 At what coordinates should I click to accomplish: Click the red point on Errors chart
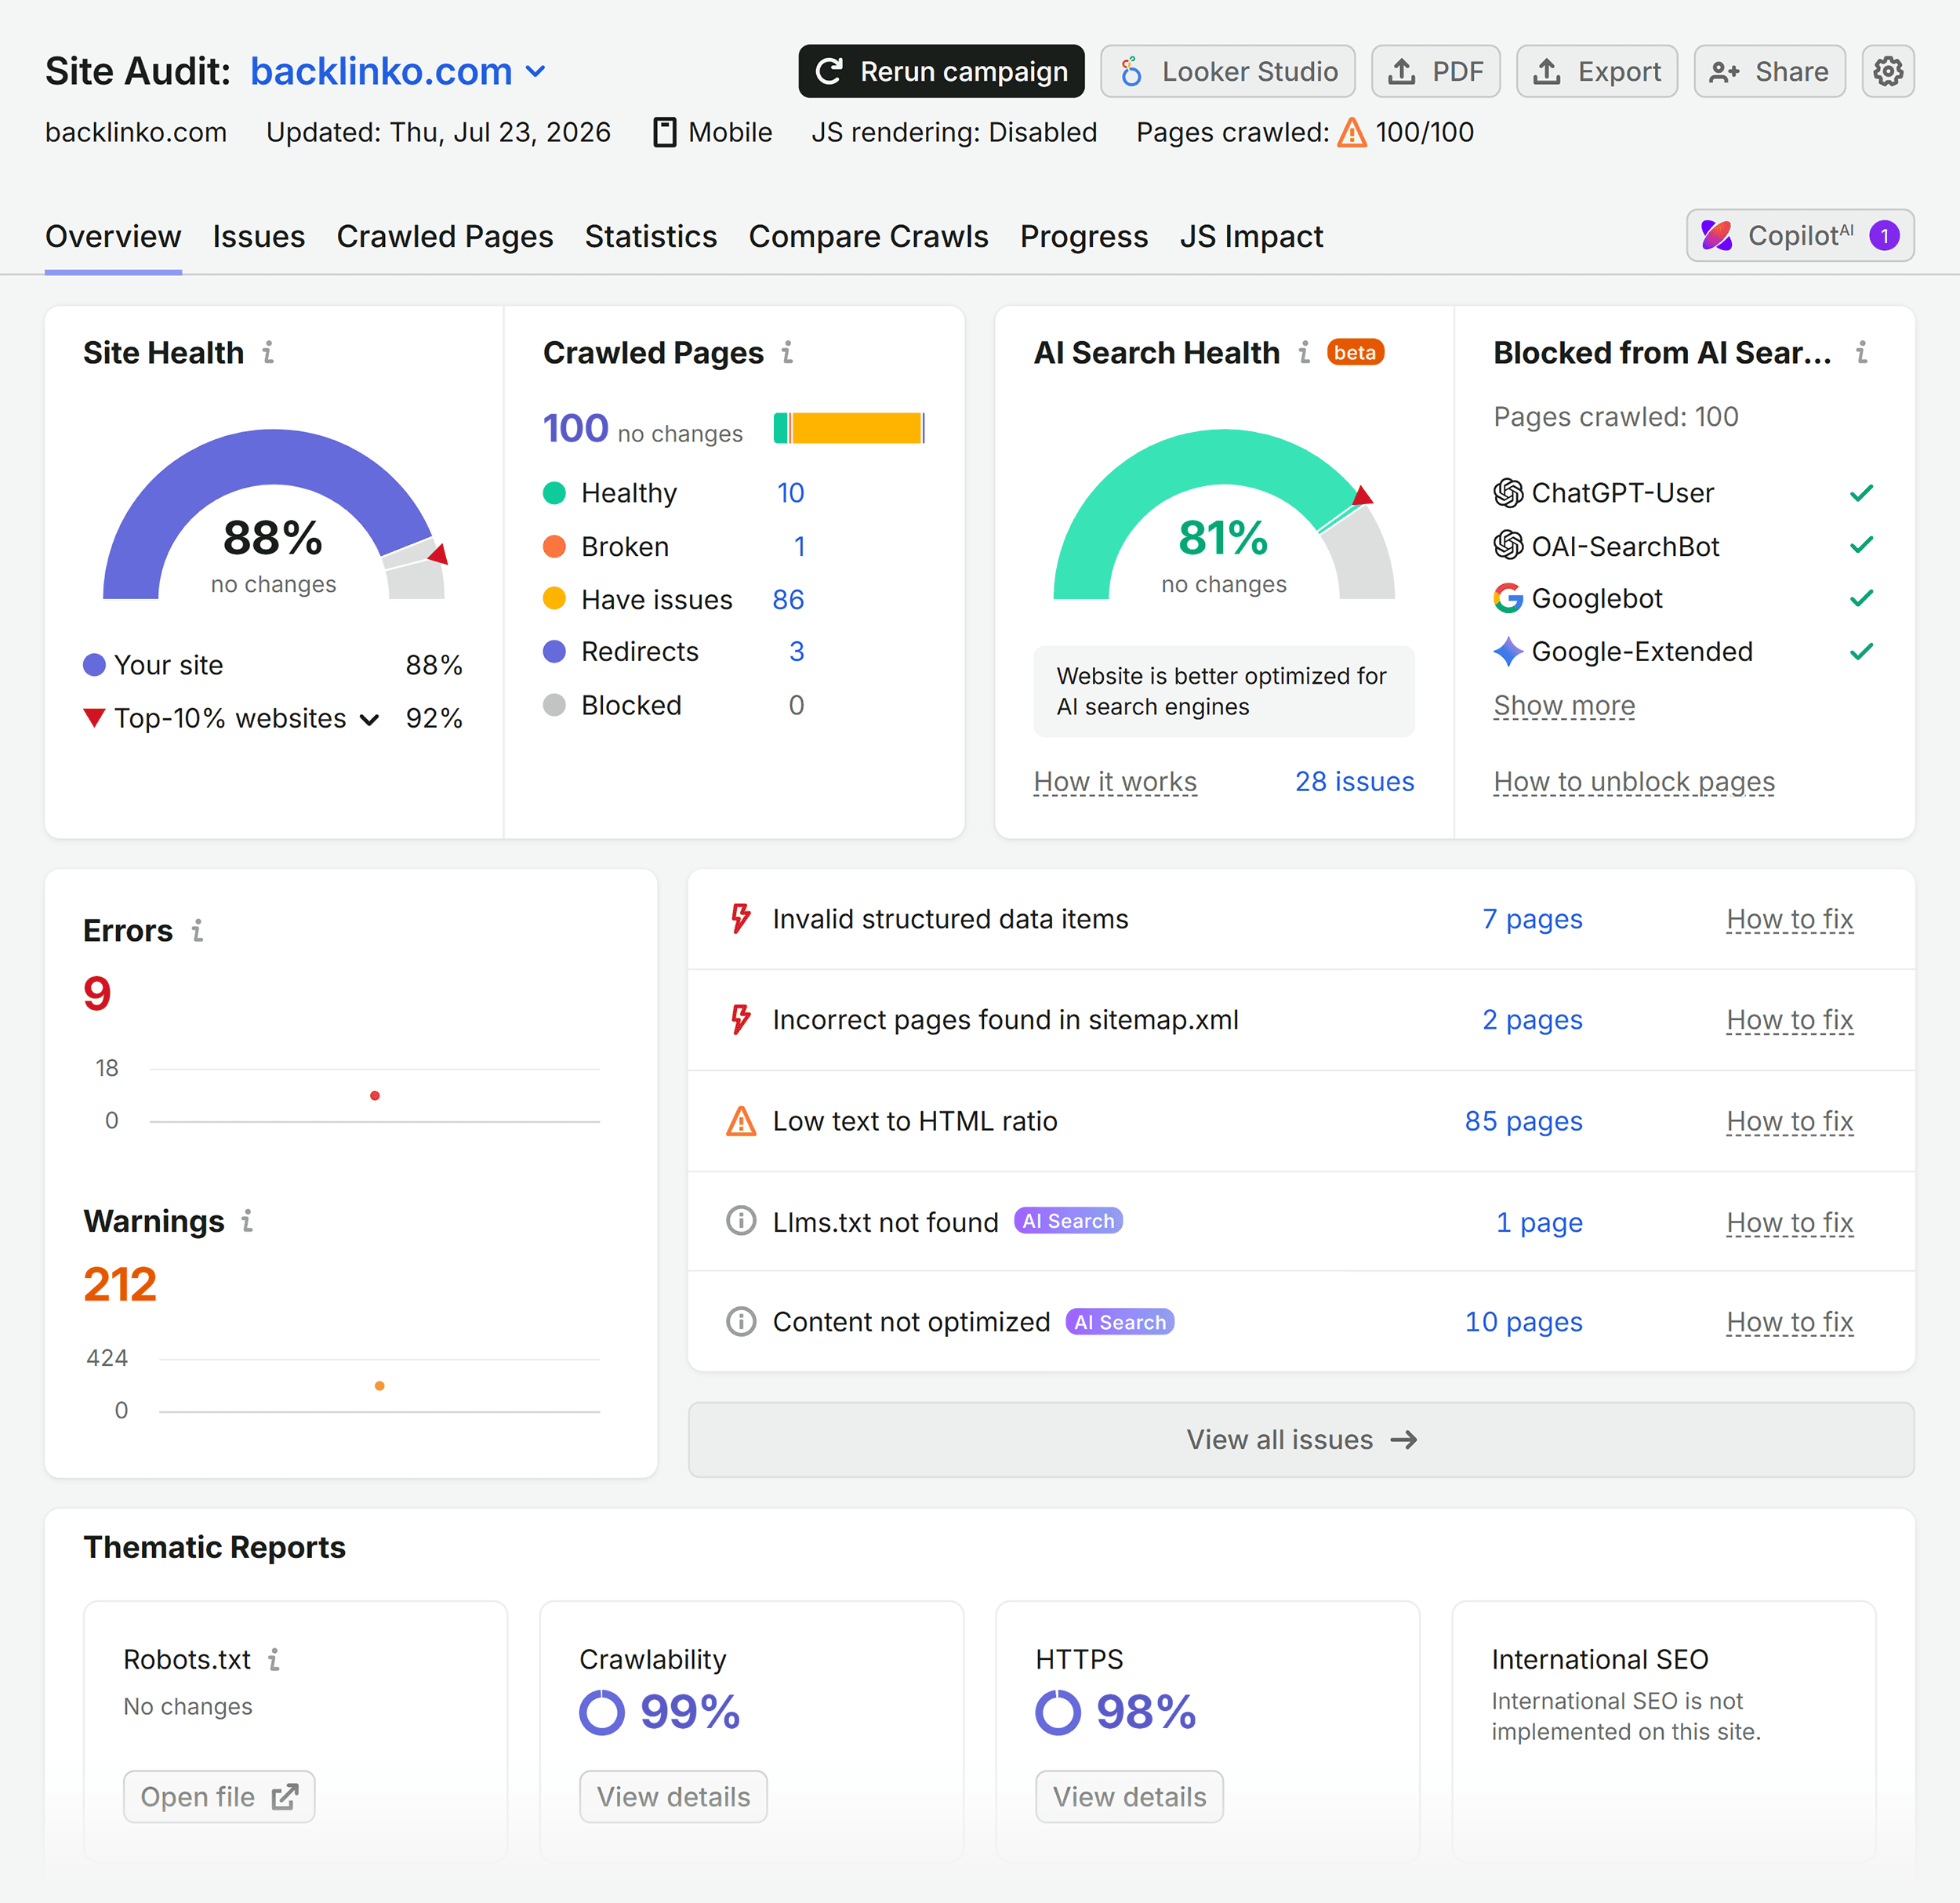tap(375, 1095)
